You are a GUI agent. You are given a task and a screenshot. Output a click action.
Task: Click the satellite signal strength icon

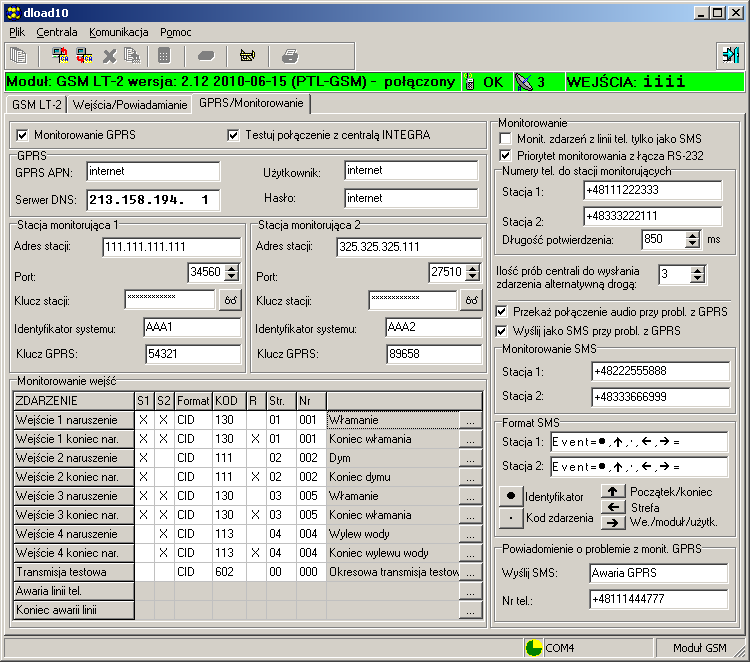524,82
